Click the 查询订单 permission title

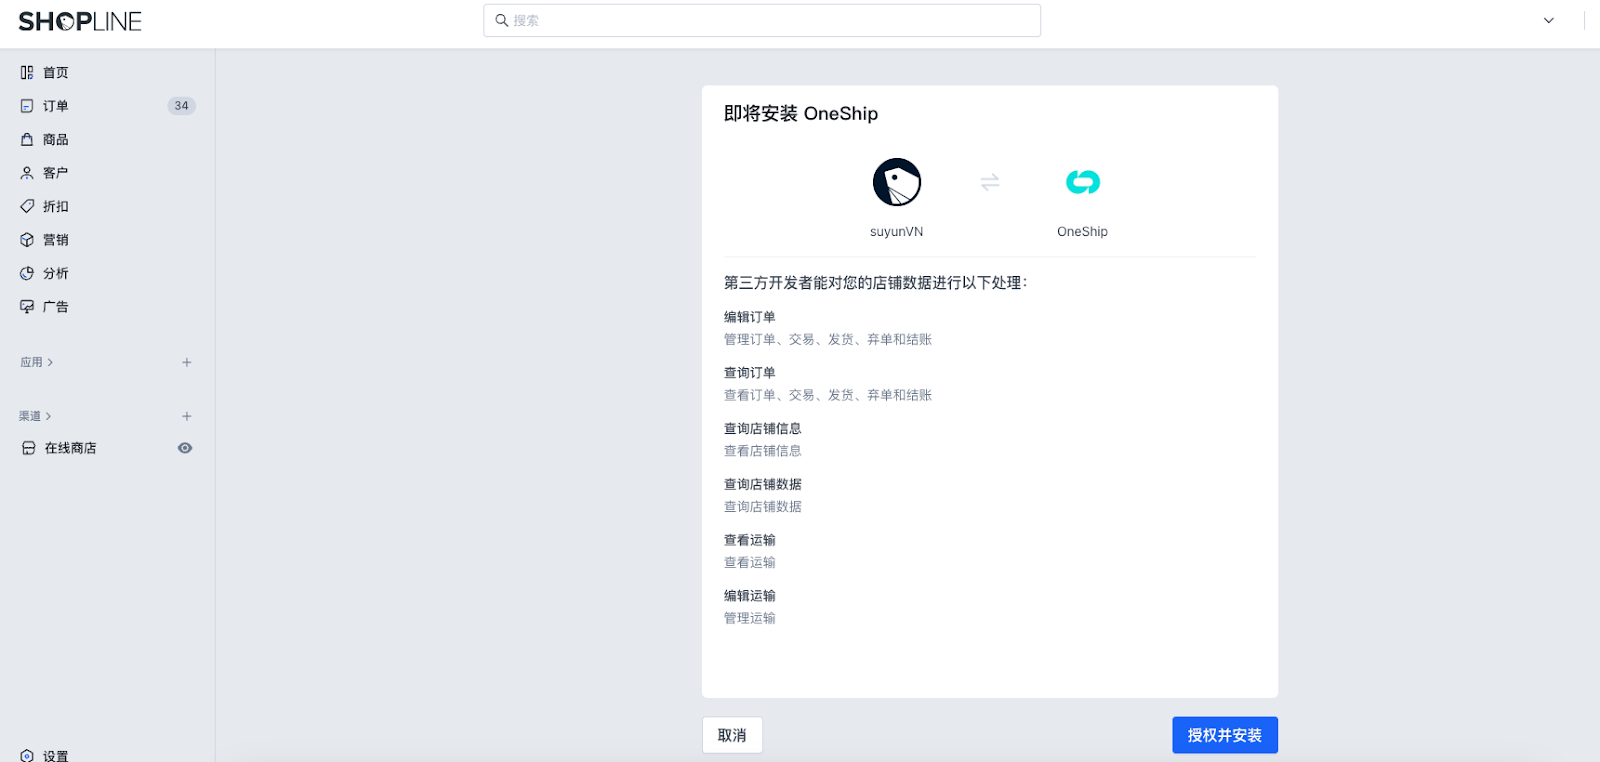point(750,373)
